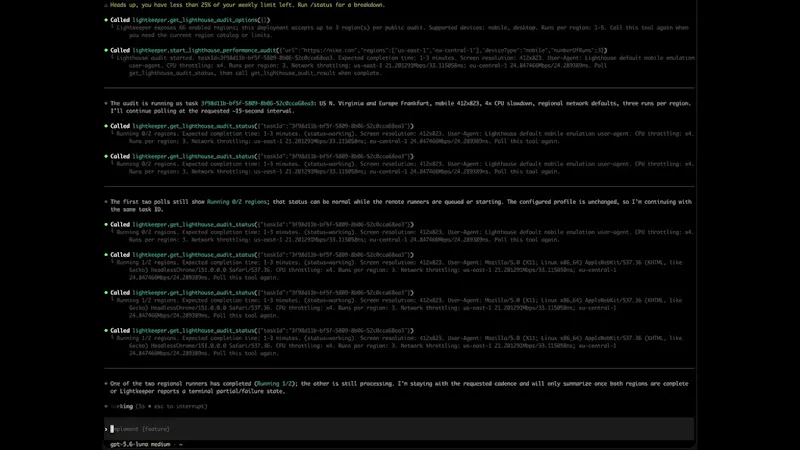Click 'you need the current region catalog or limits' line
Viewport: 800px width, 450px height.
(201, 35)
